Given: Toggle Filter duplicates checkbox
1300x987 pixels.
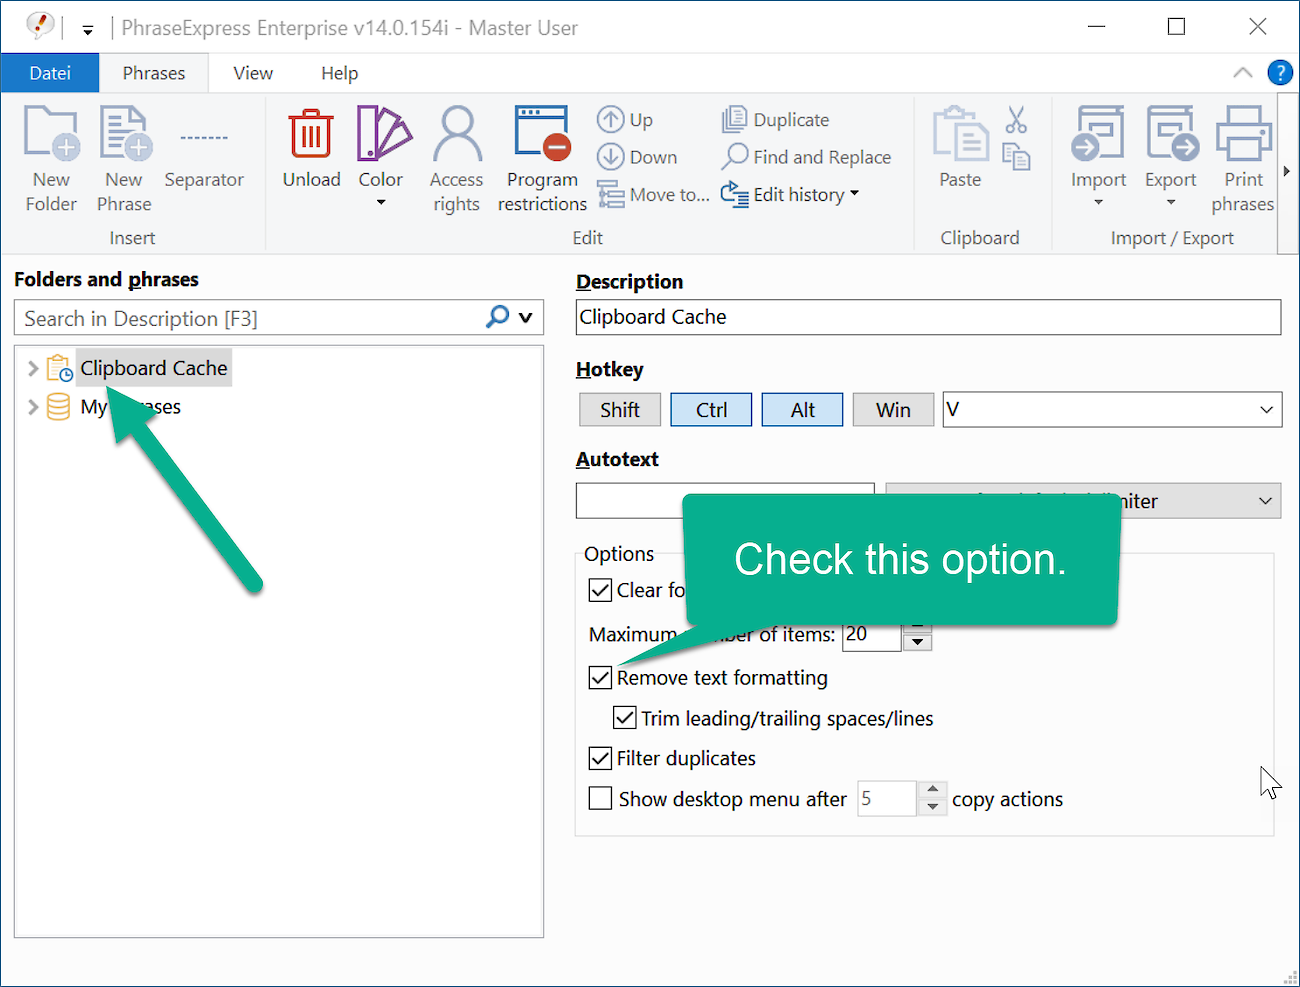Looking at the screenshot, I should [x=600, y=758].
